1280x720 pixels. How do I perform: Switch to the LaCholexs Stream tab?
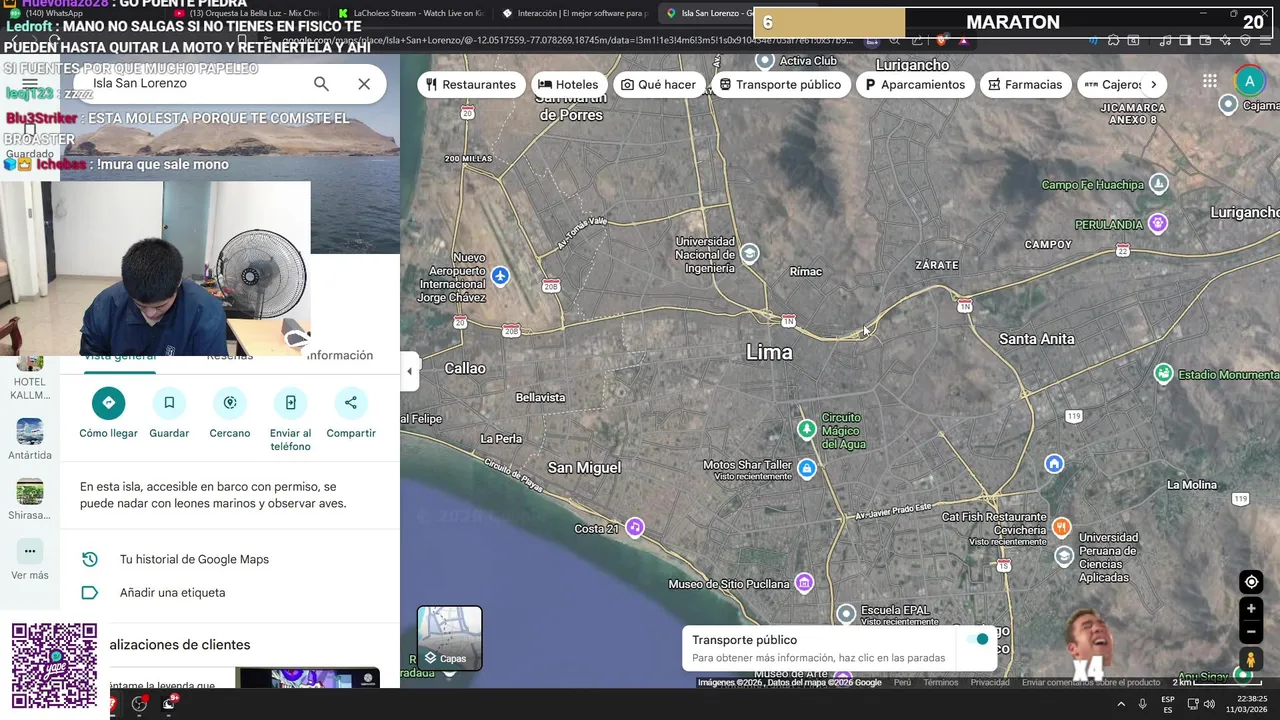tap(410, 13)
